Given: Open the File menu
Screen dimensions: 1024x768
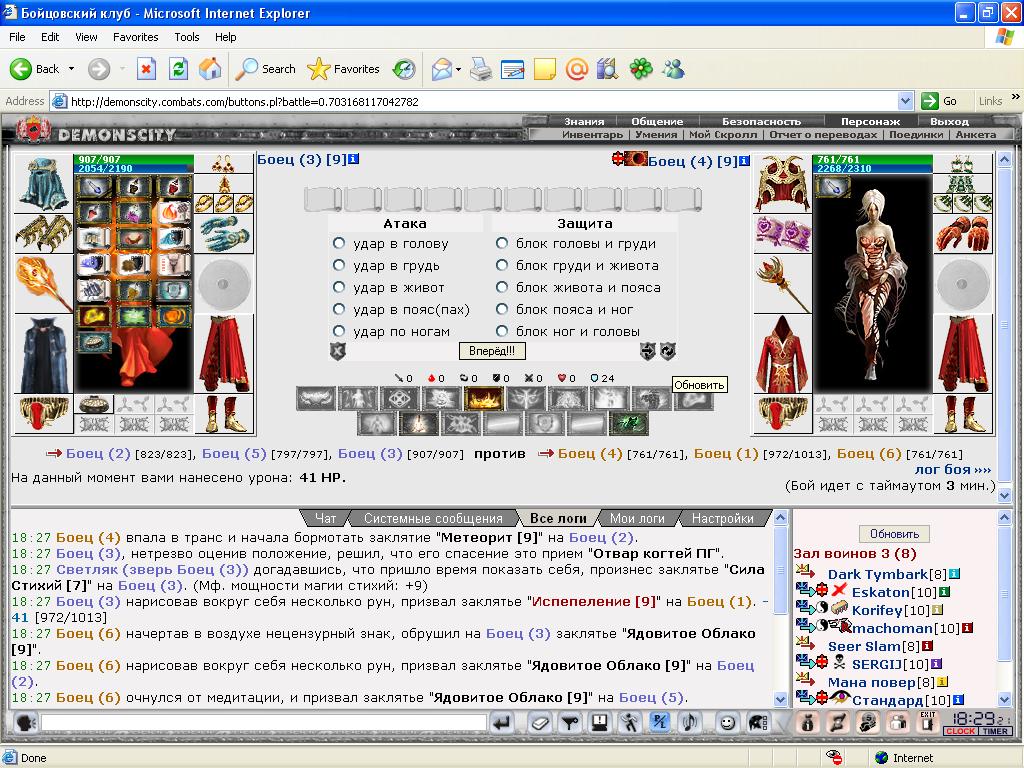Looking at the screenshot, I should click(17, 37).
